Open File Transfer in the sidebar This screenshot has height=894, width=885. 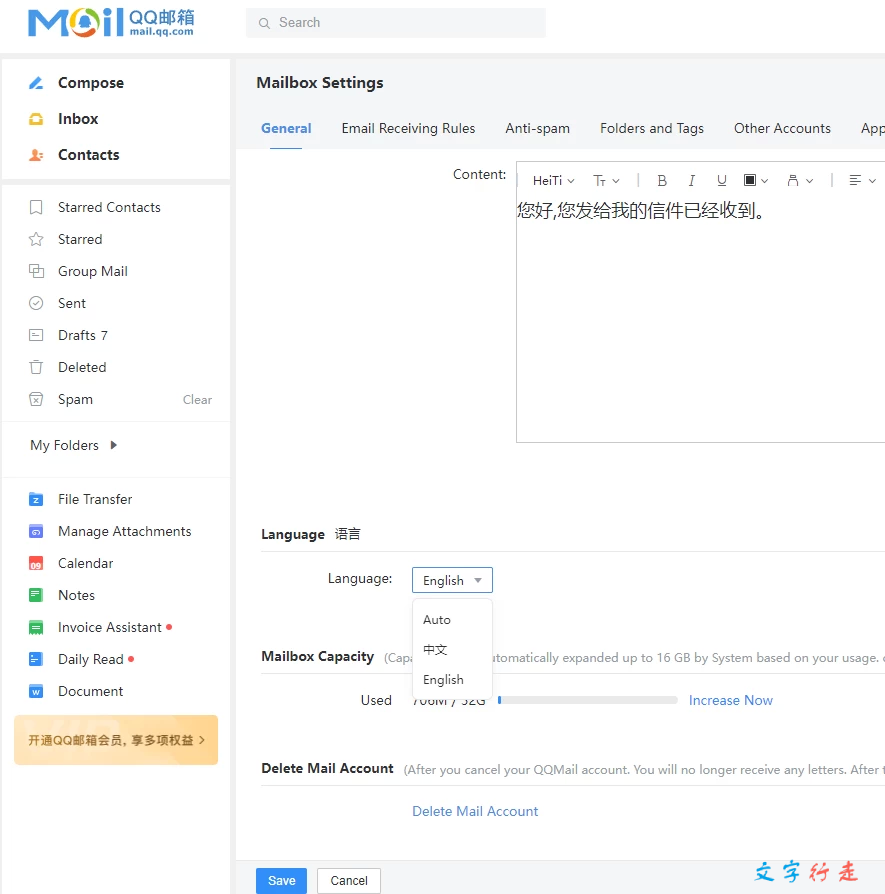tap(94, 499)
